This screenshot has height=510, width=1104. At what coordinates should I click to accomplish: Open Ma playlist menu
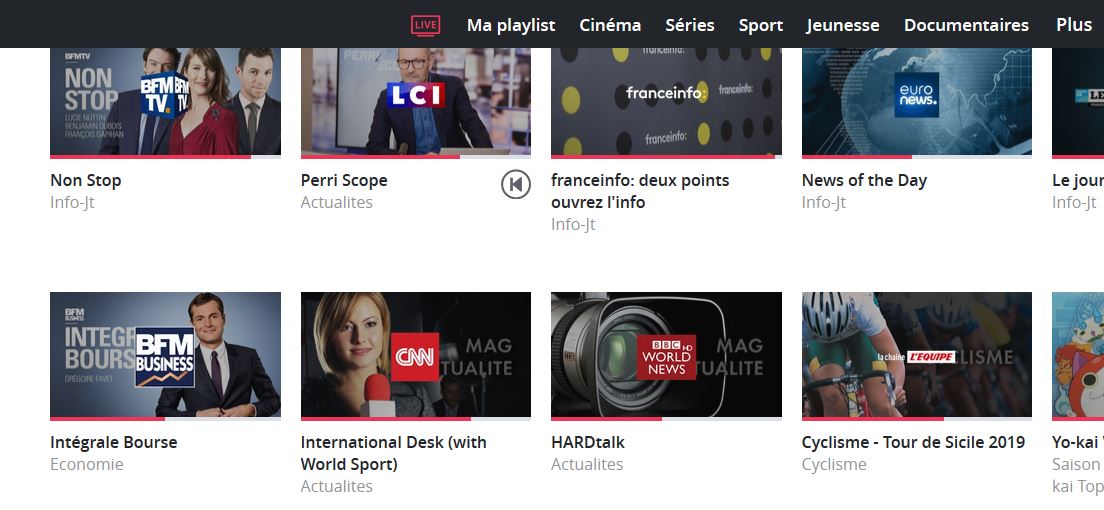pos(511,25)
